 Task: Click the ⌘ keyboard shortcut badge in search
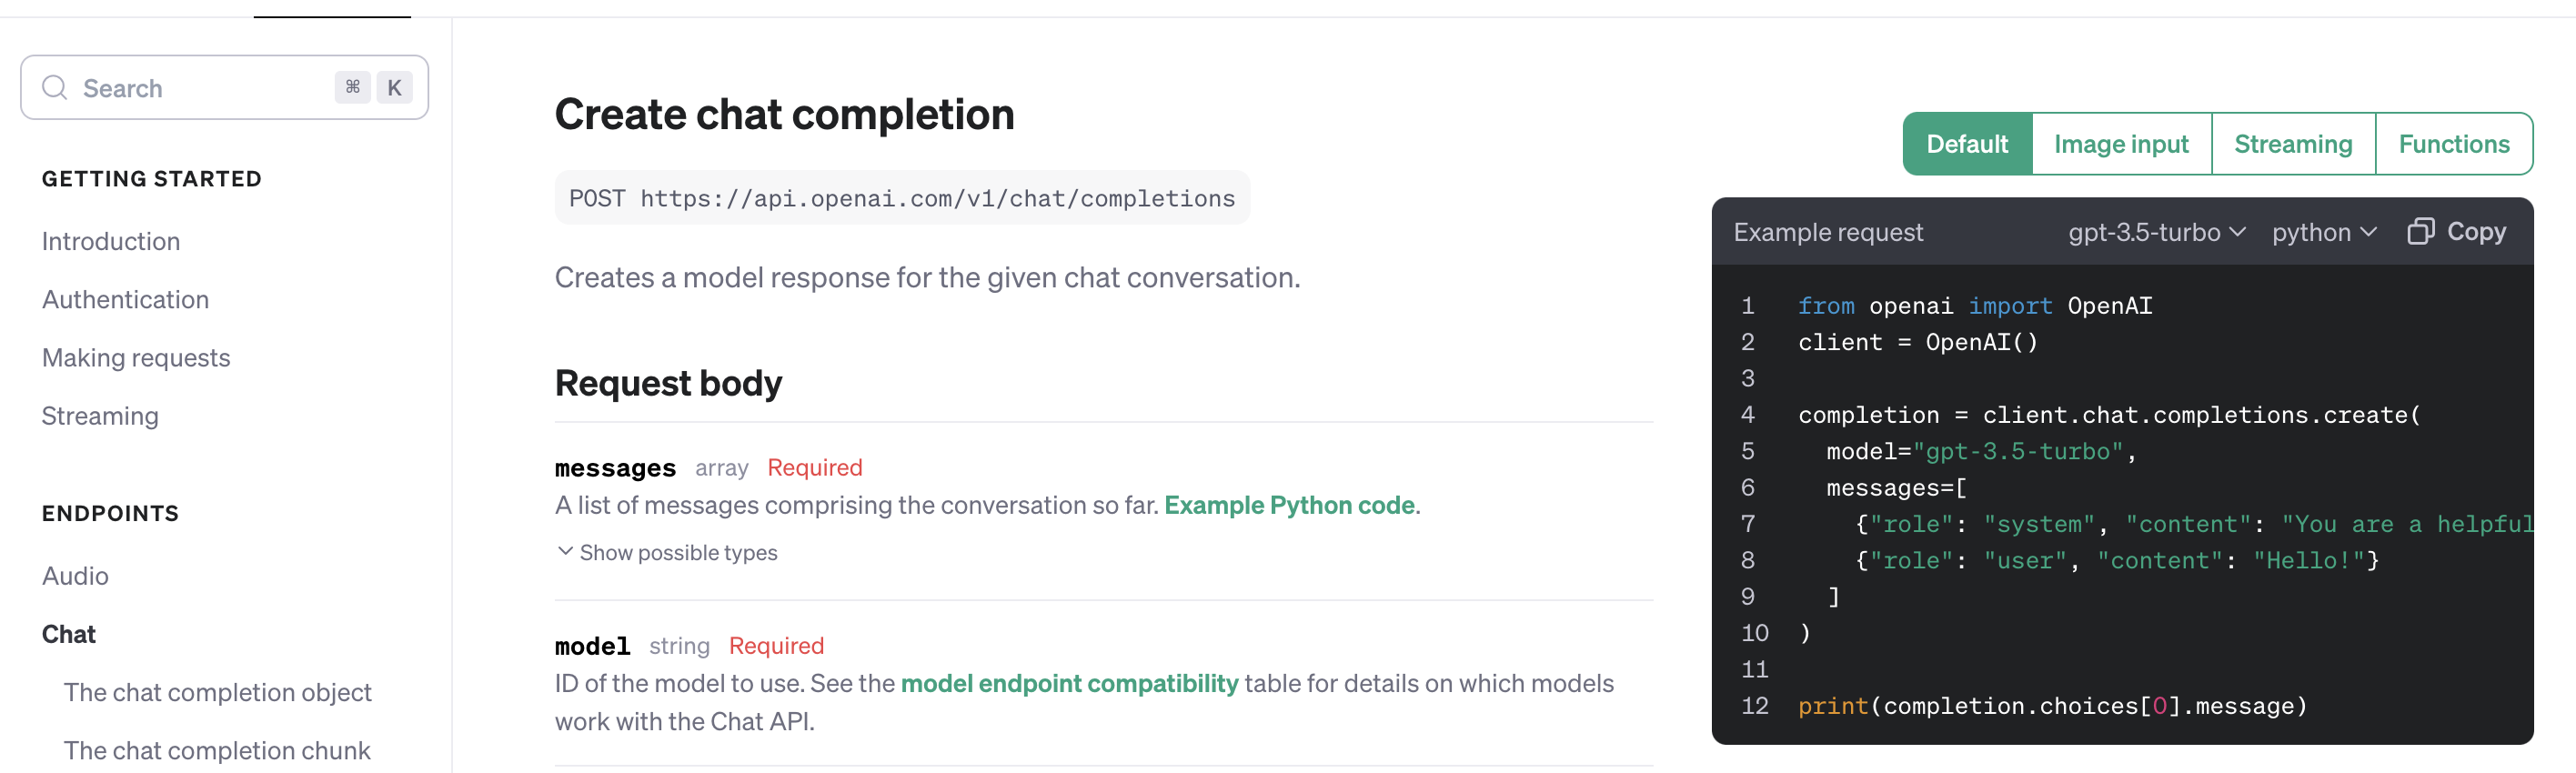pyautogui.click(x=352, y=87)
